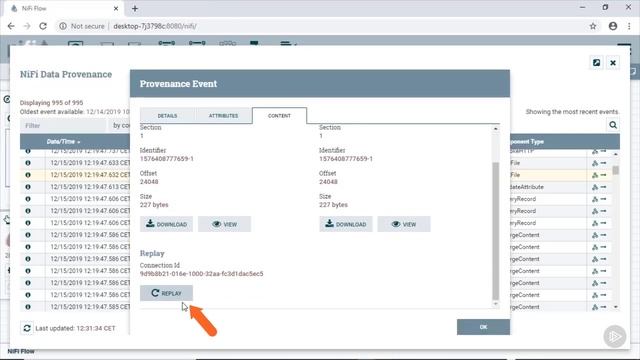Open info for the 12:19:47.633 event

28,163
